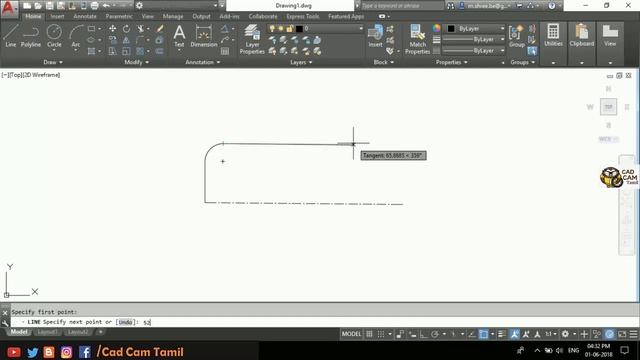Open the Manage ribbon tab

coord(173,16)
